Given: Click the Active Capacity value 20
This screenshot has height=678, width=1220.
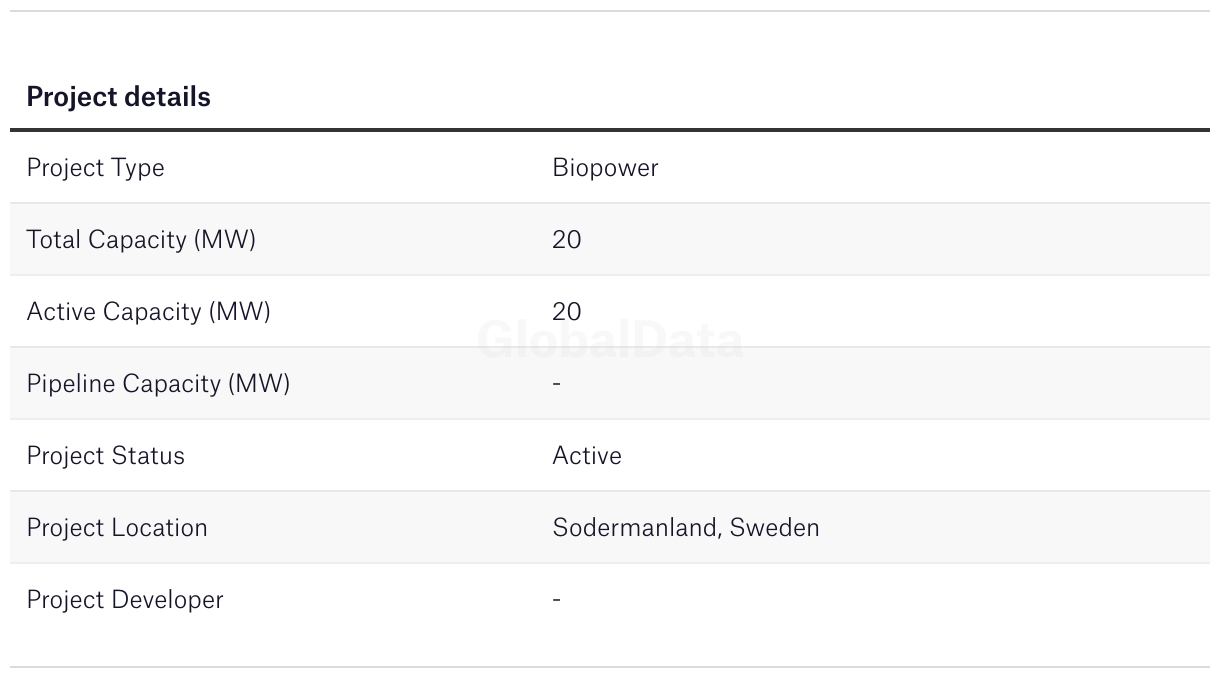Looking at the screenshot, I should [566, 312].
